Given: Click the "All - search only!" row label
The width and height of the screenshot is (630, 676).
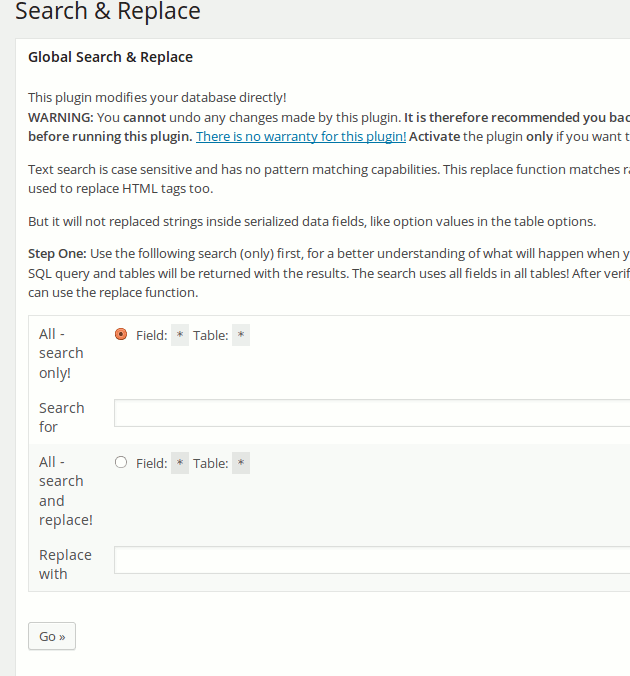Looking at the screenshot, I should [x=61, y=353].
